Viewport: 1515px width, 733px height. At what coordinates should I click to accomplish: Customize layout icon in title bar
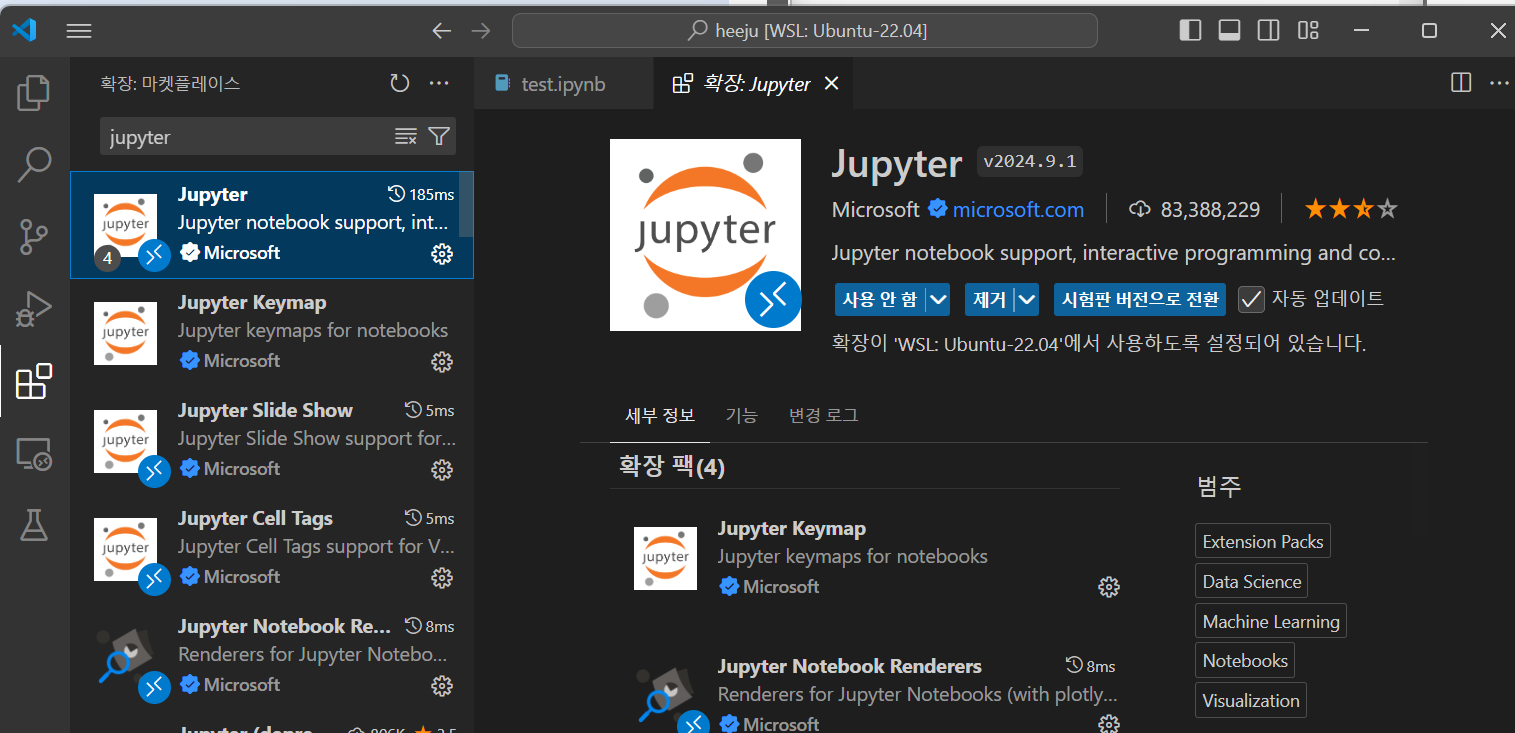tap(1307, 31)
